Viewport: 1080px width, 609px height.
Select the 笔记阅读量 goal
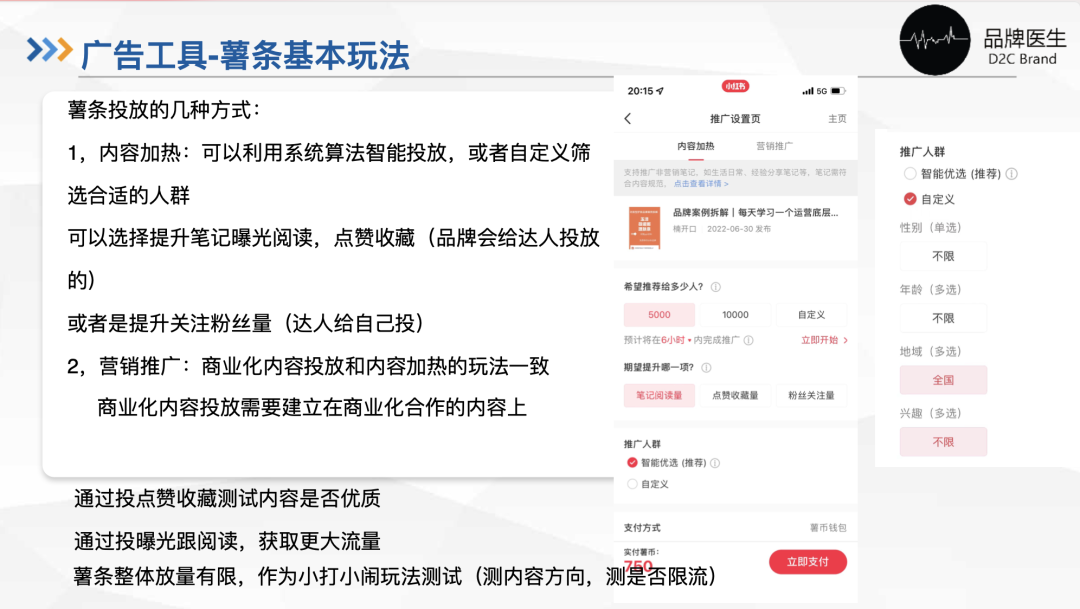[x=659, y=395]
